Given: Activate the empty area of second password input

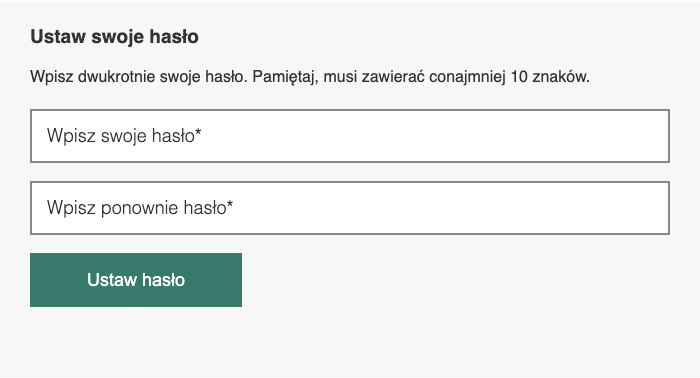Looking at the screenshot, I should pyautogui.click(x=451, y=208).
